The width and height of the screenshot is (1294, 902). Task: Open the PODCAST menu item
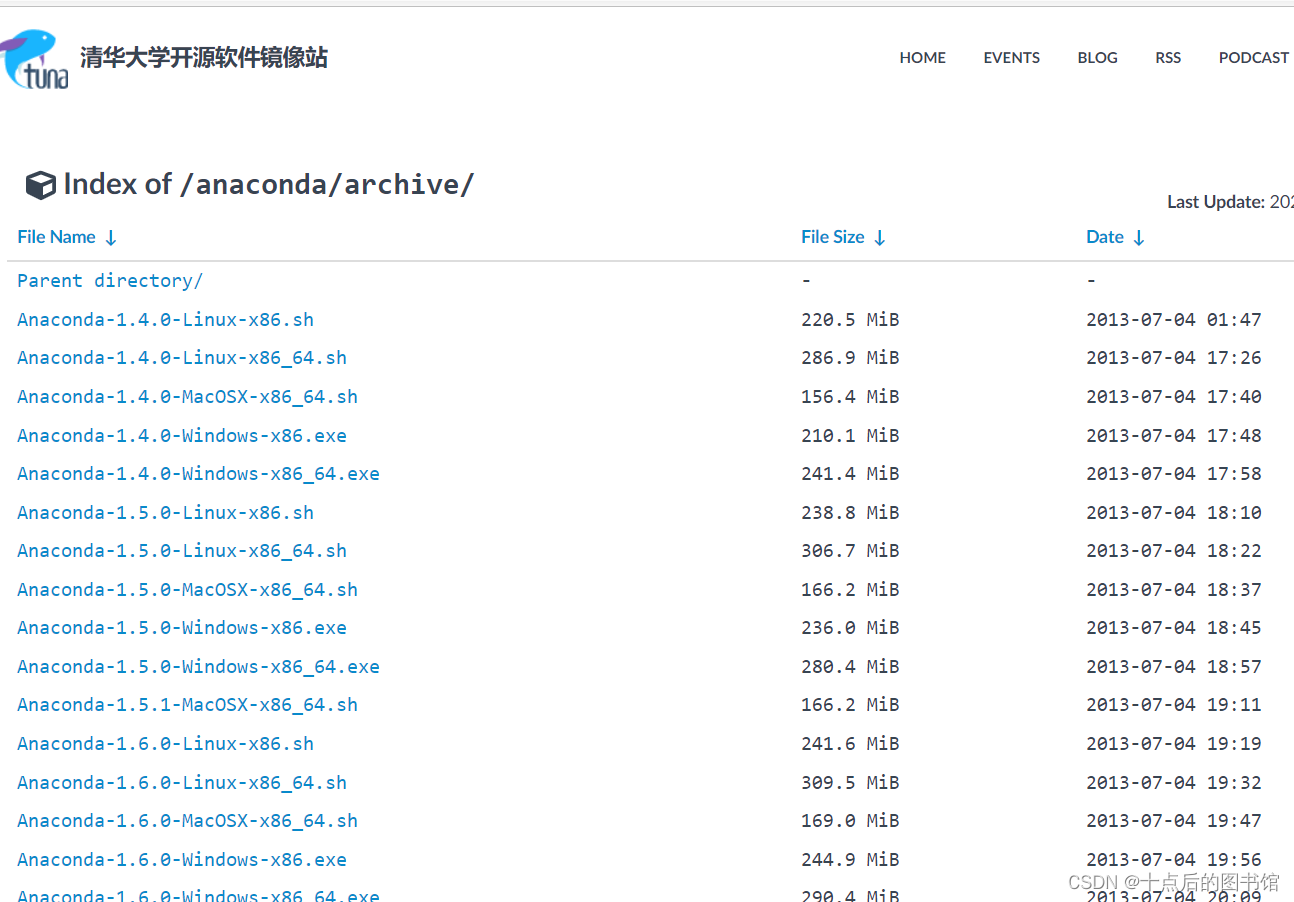click(x=1254, y=58)
